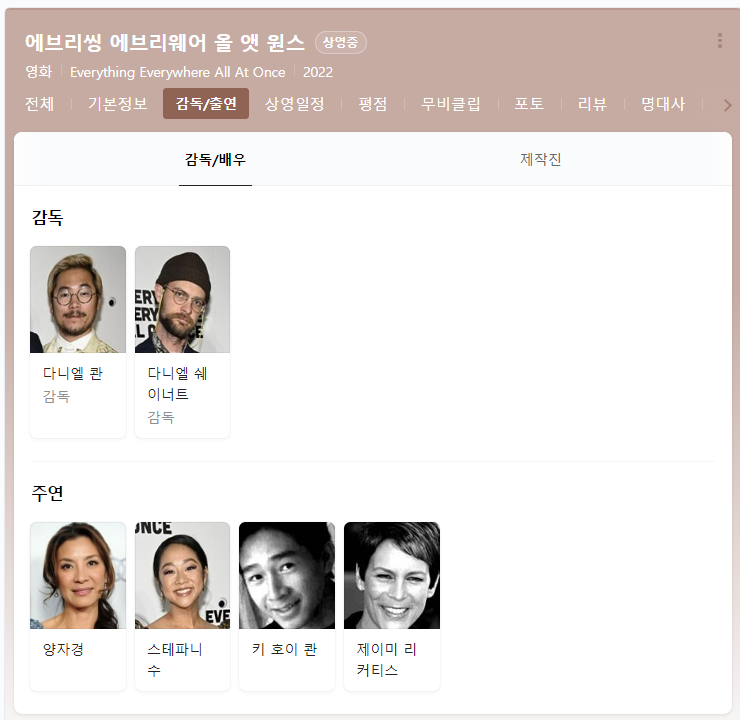This screenshot has height=720, width=740.
Task: Select the 전체 tab
Action: click(39, 104)
